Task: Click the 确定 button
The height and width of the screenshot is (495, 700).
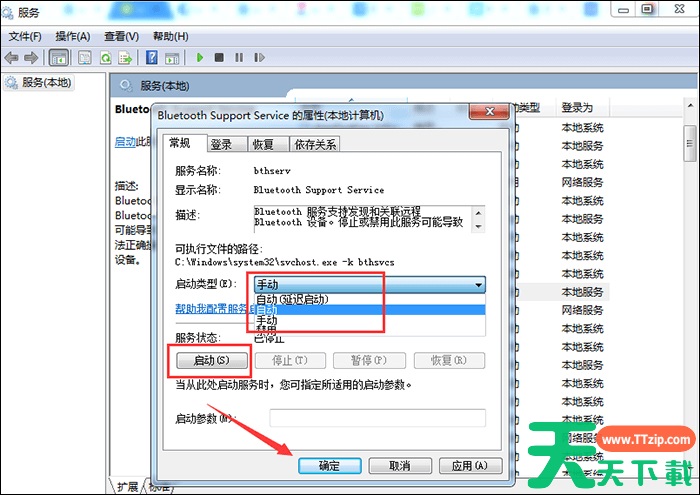Action: tap(329, 466)
